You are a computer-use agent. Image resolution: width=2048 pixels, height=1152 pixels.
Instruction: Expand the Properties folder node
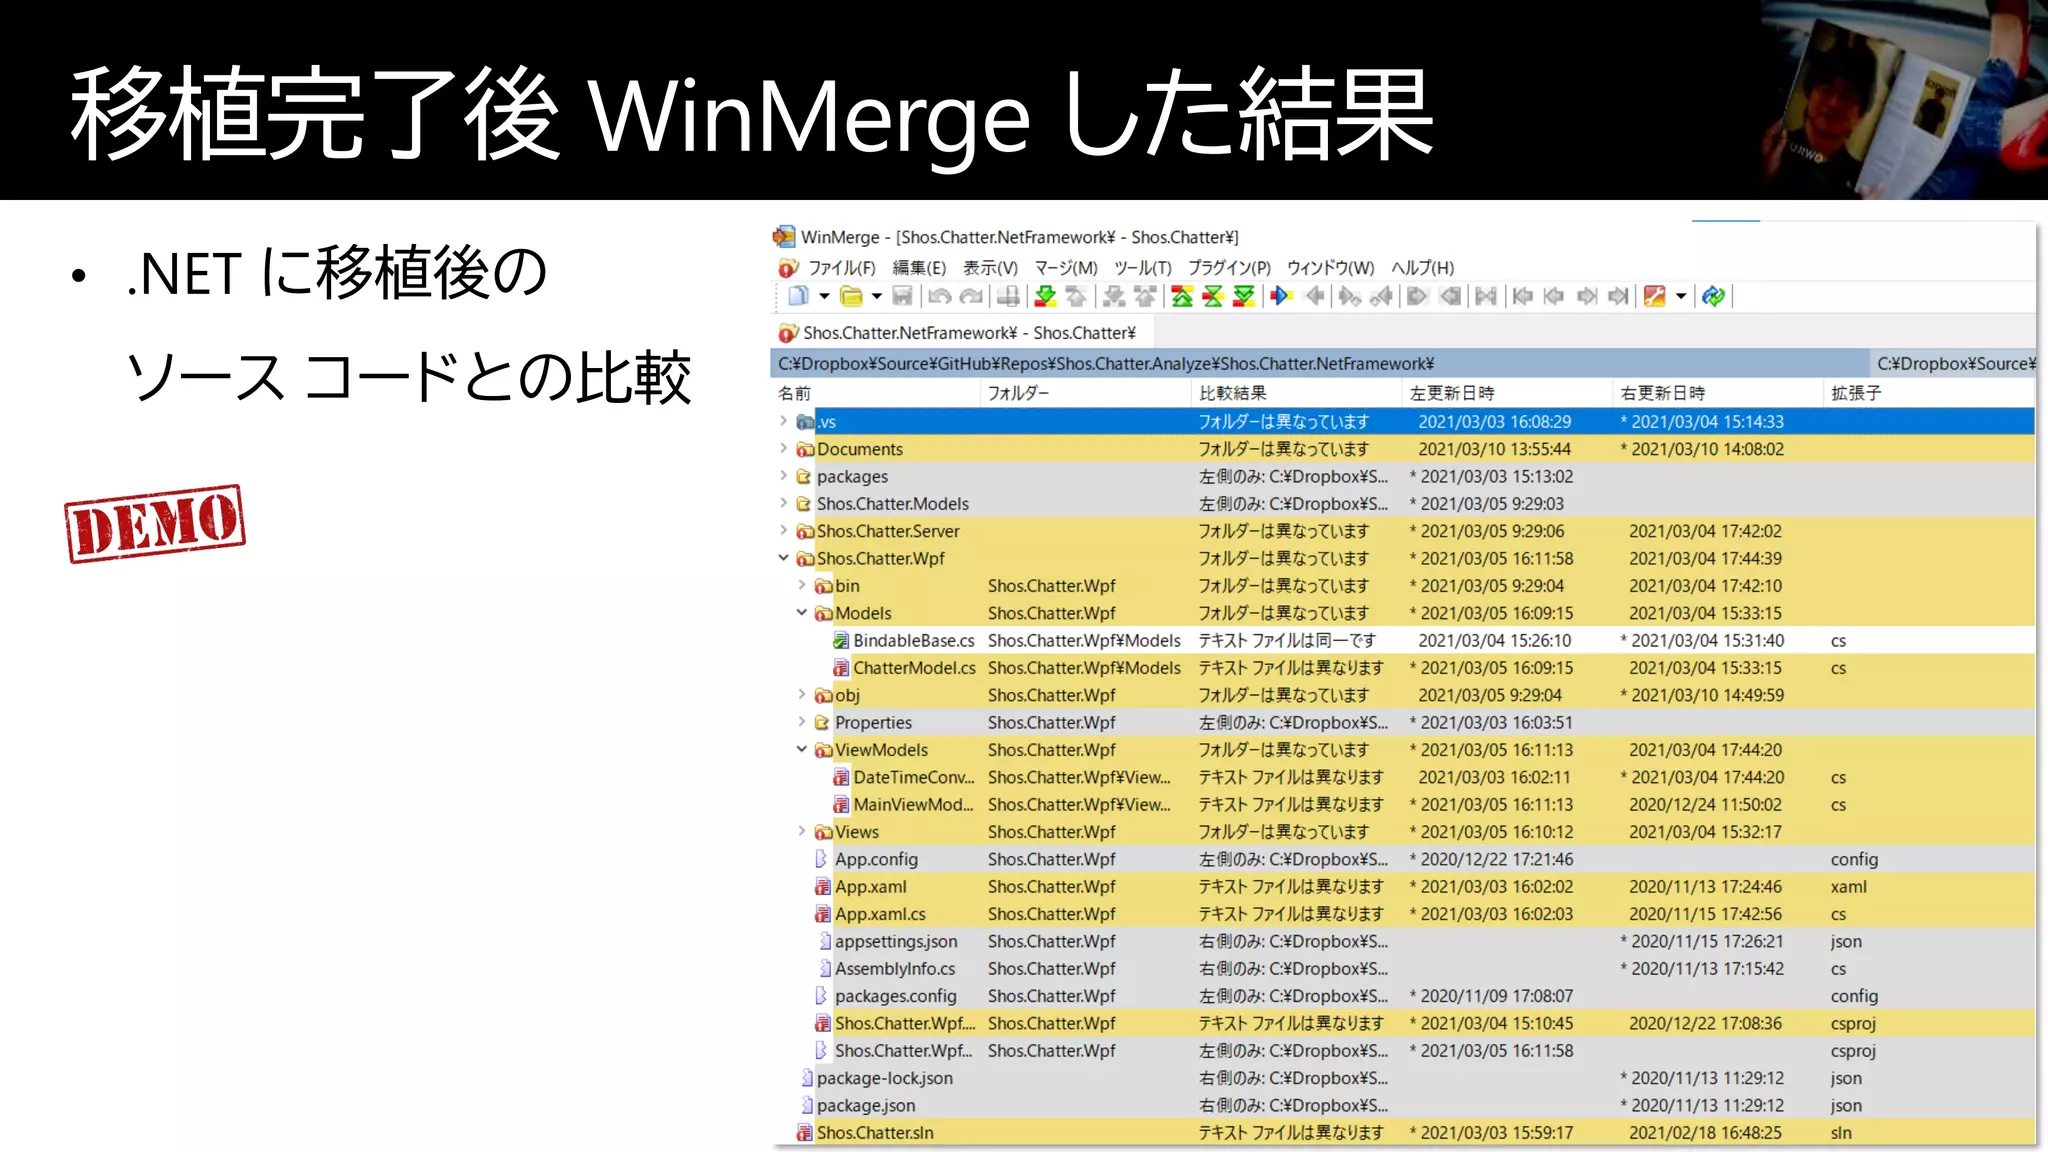tap(801, 721)
